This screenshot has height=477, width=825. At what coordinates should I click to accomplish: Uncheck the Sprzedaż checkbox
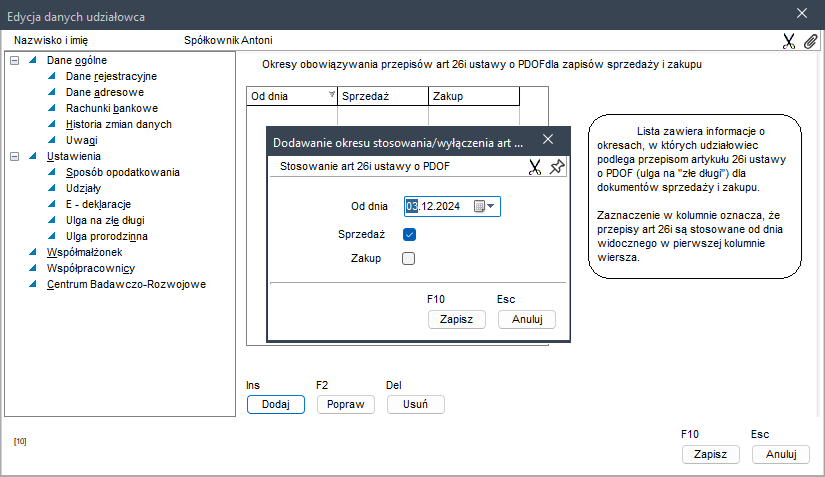[409, 234]
